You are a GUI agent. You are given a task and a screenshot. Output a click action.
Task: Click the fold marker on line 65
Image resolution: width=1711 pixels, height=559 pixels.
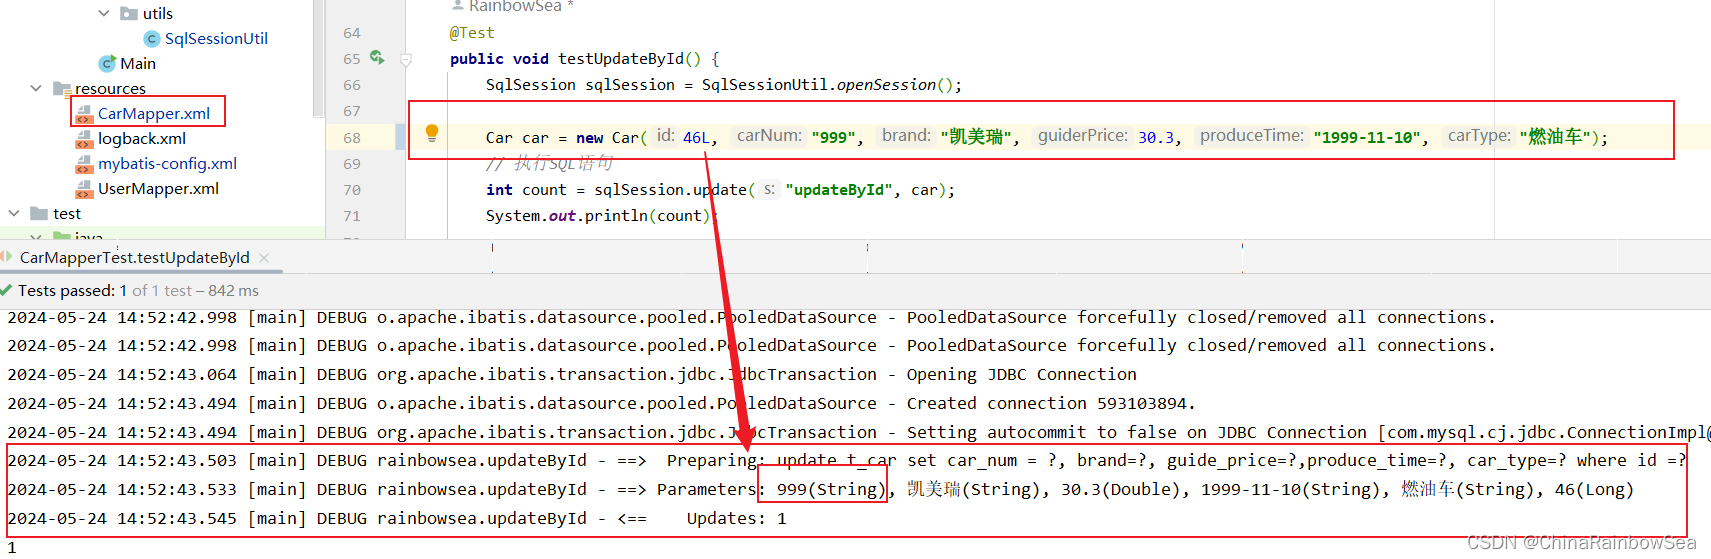pos(406,59)
